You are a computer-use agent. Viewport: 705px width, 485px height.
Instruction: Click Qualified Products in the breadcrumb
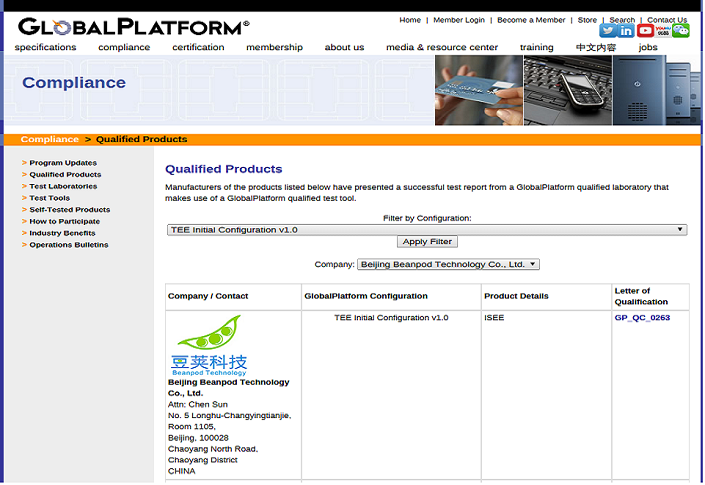tap(142, 139)
